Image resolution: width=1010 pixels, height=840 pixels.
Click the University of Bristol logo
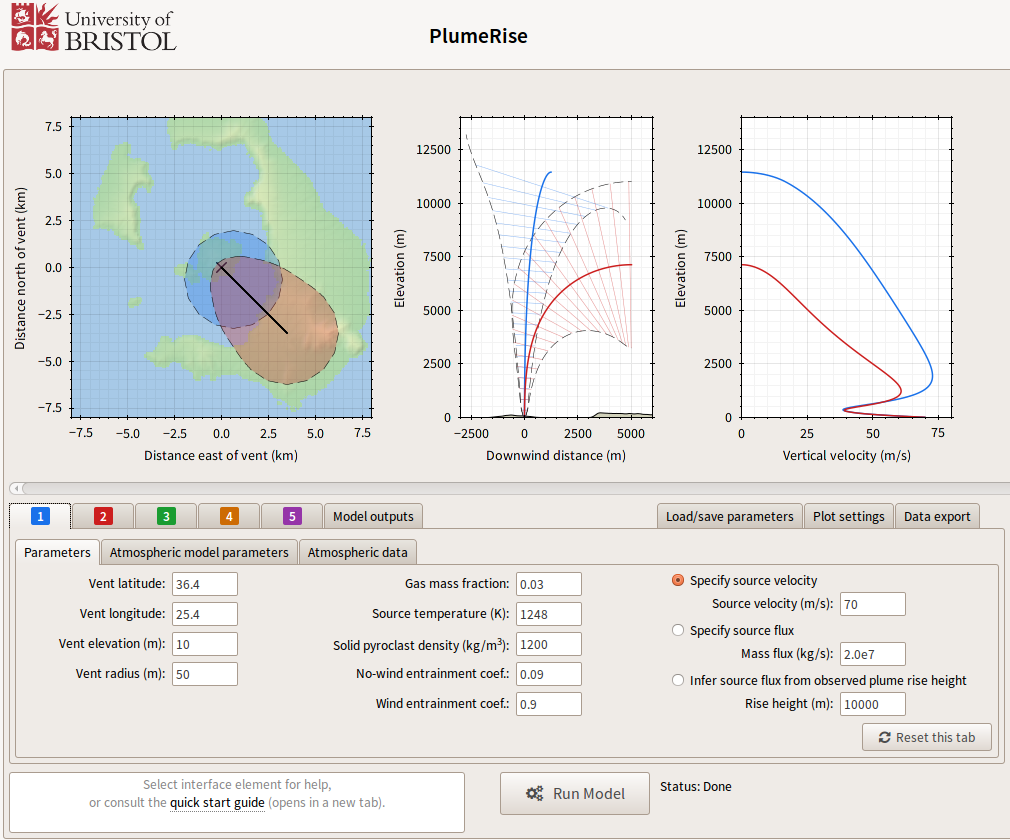pyautogui.click(x=93, y=27)
